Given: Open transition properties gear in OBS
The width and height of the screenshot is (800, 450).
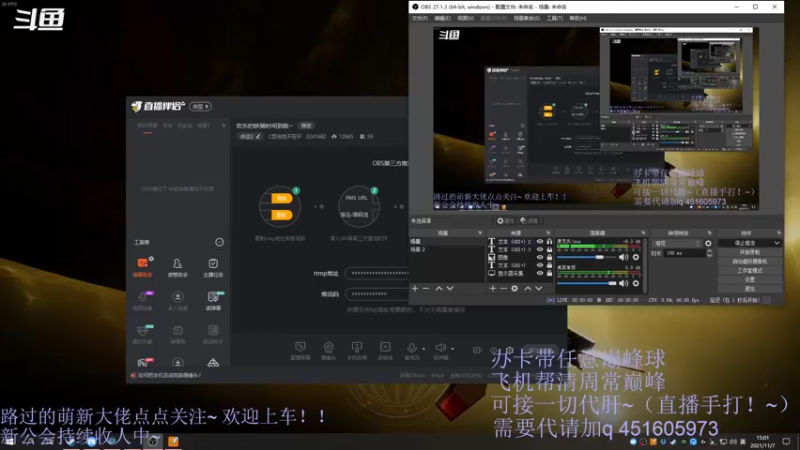Looking at the screenshot, I should (708, 243).
